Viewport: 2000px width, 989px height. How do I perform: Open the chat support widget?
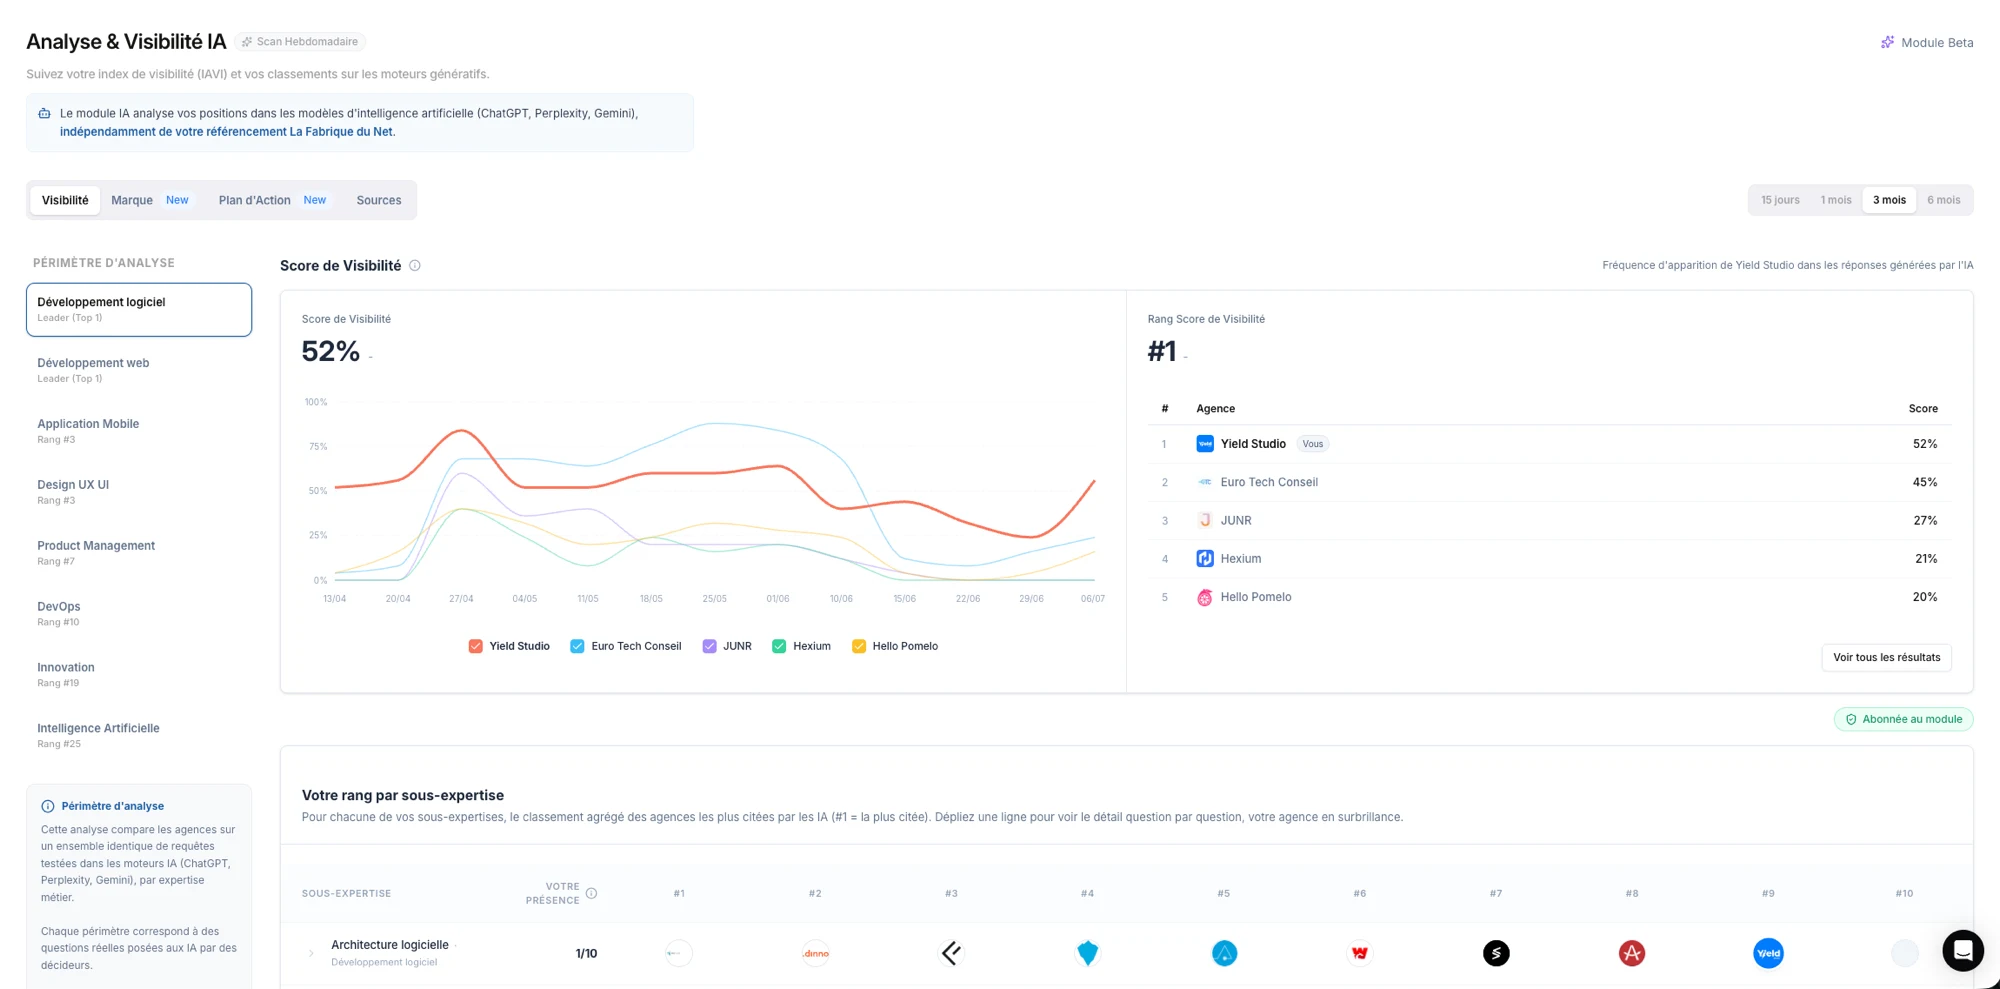(x=1962, y=950)
